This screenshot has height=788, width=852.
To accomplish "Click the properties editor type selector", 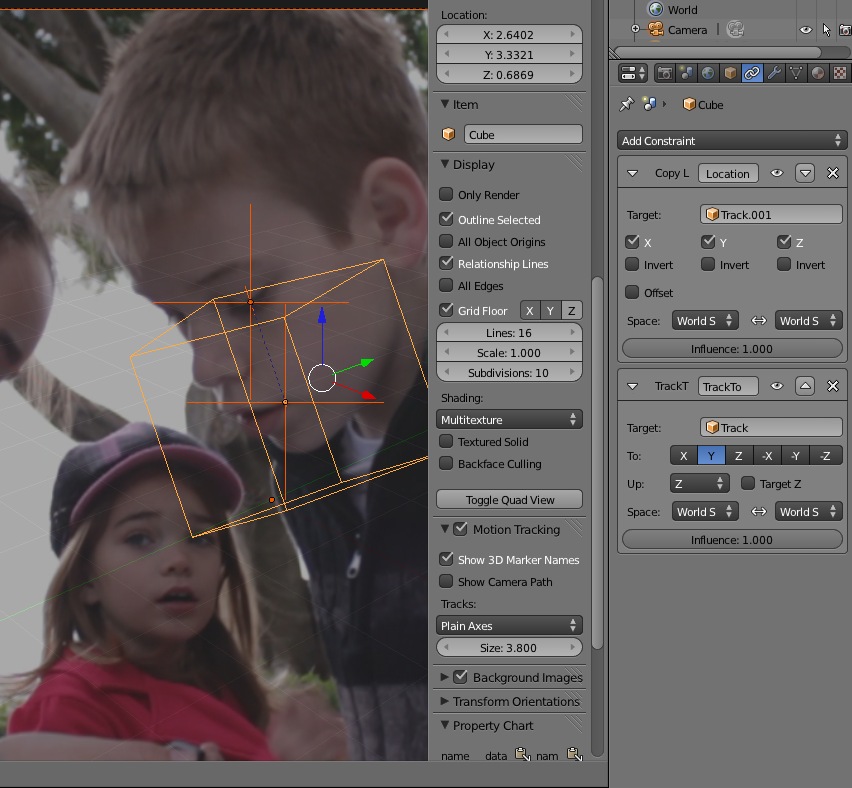I will tap(632, 73).
